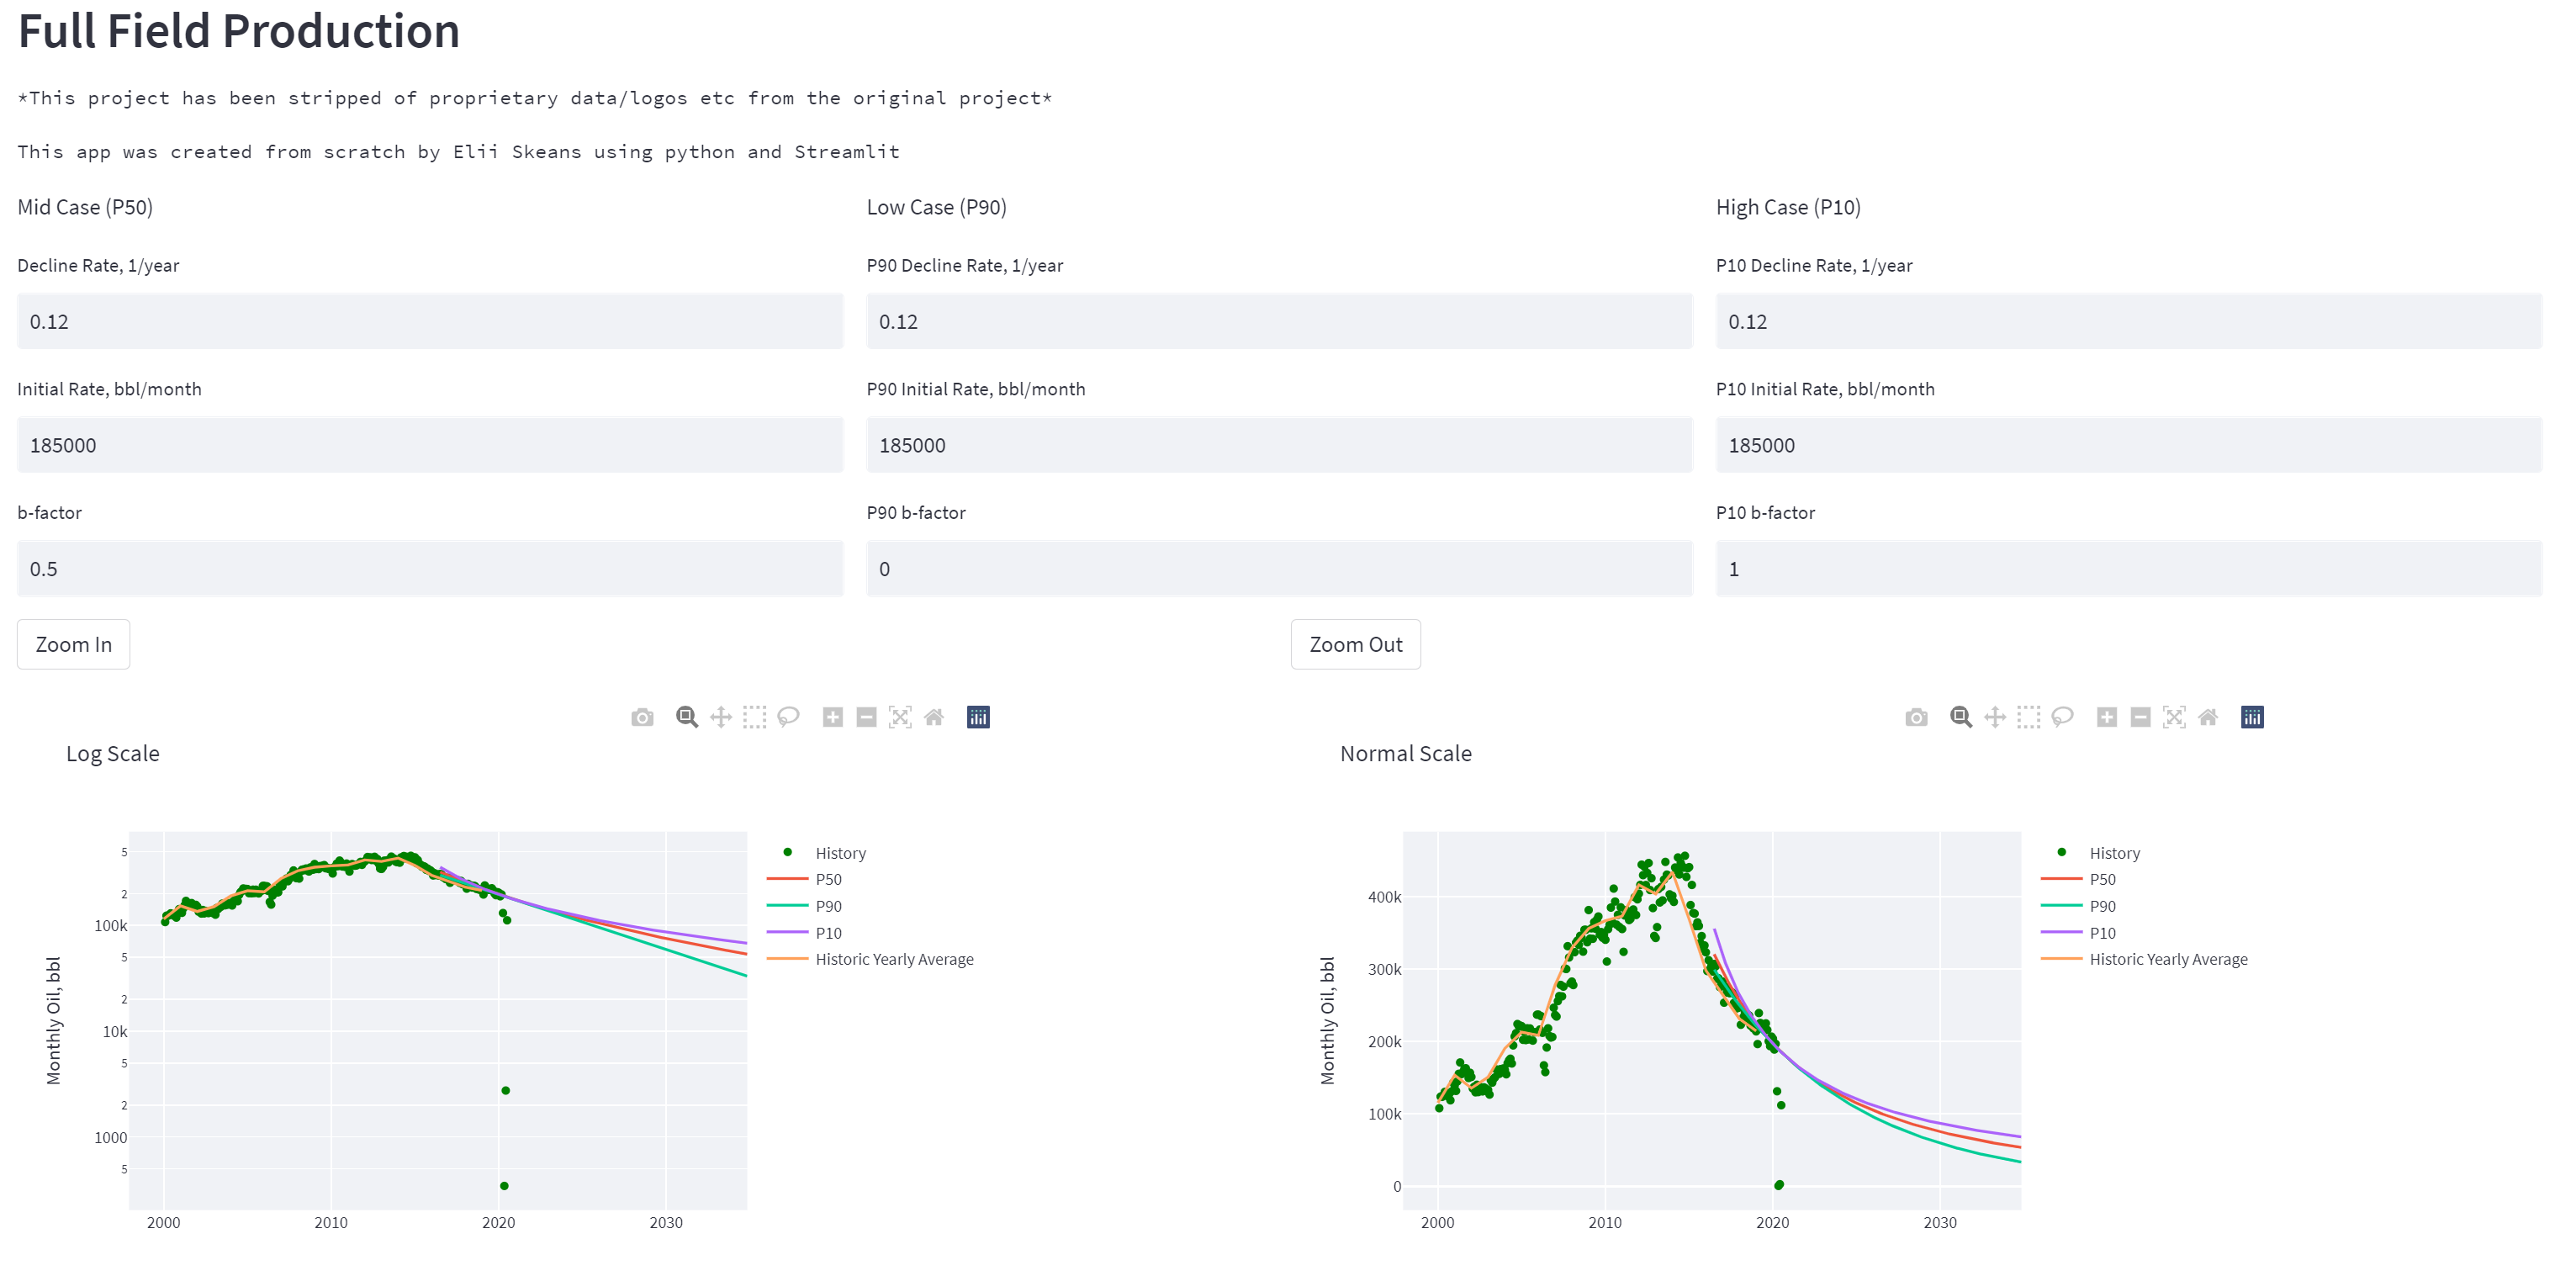
Task: Select Pan tool in Normal Scale chart toolbar
Action: 1994,717
